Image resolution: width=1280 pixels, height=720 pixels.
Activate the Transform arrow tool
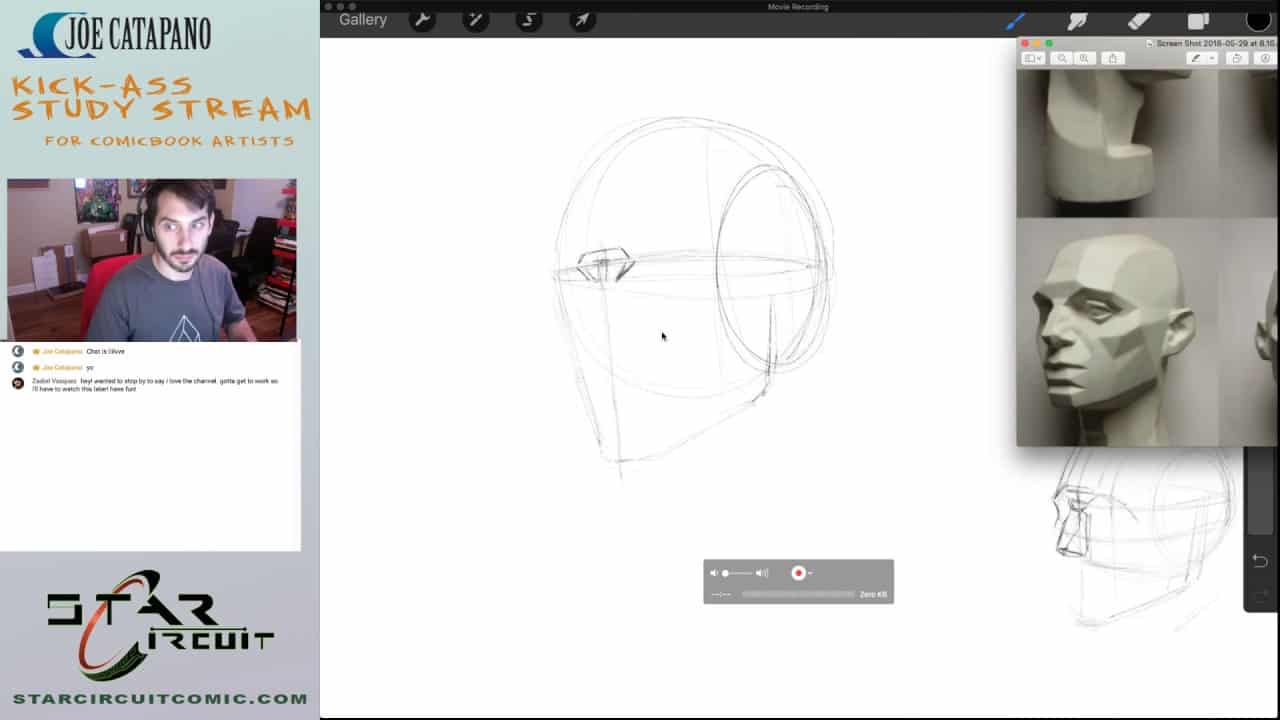(x=582, y=20)
